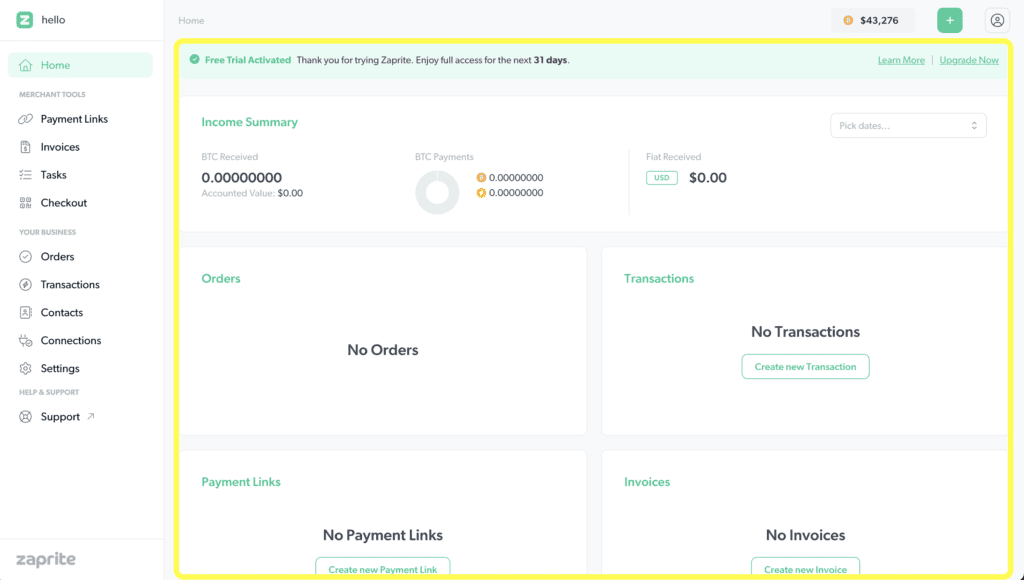Click the Support lifebuoy icon
Viewport: 1024px width, 580px height.
[26, 417]
